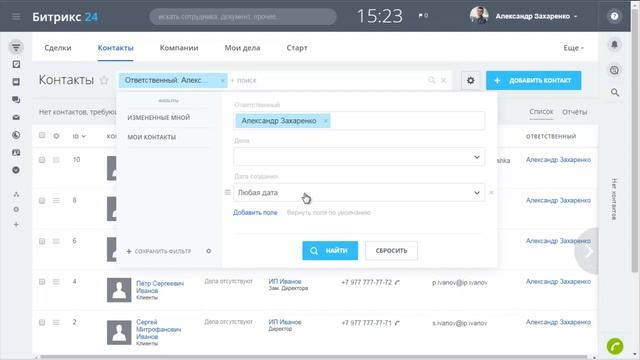Image resolution: width=640 pixels, height=360 pixels.
Task: Click Вернуть поля по умолчанию link
Action: click(x=329, y=213)
